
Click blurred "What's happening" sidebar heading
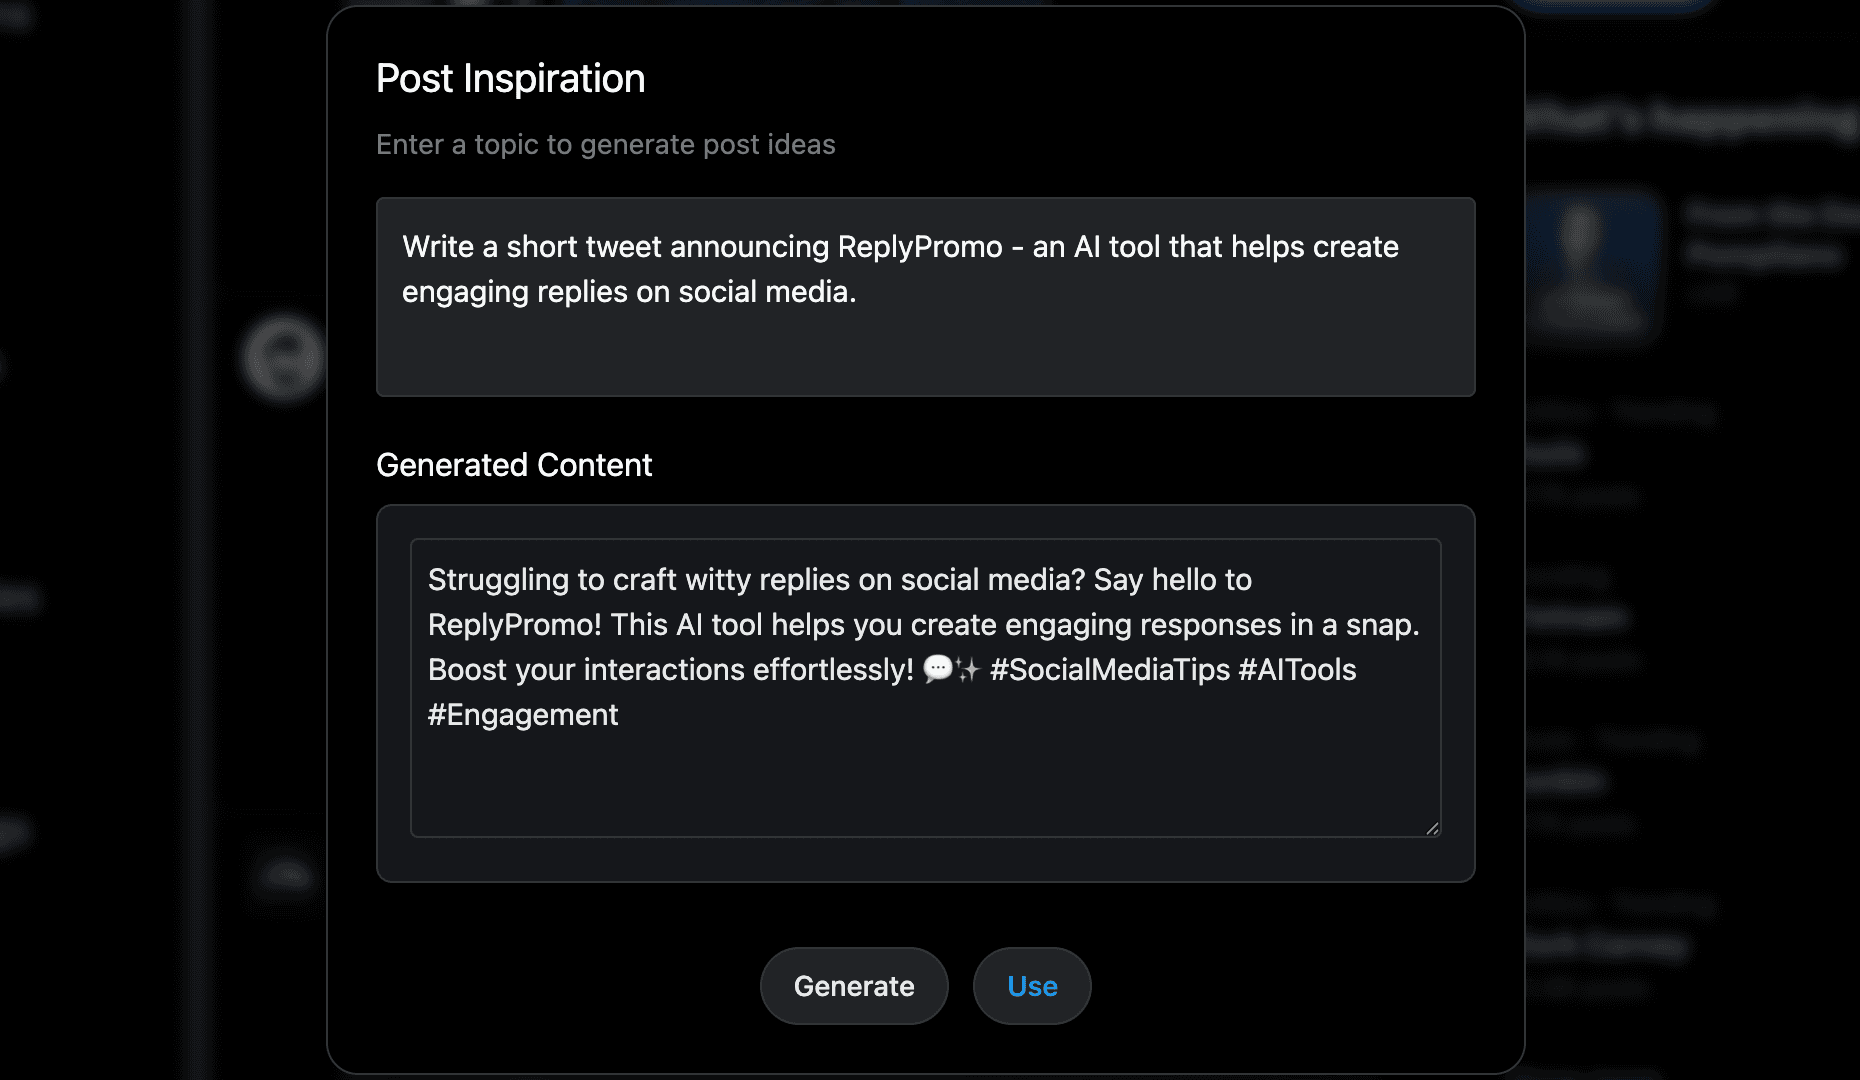[1690, 120]
